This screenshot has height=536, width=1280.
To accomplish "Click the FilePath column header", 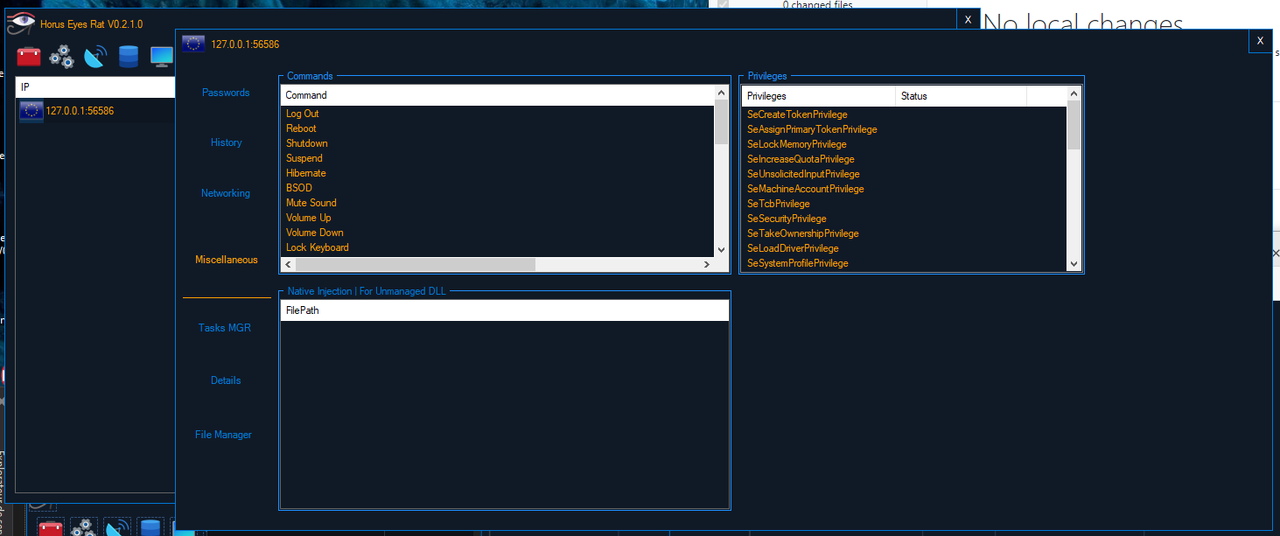I will [x=504, y=310].
